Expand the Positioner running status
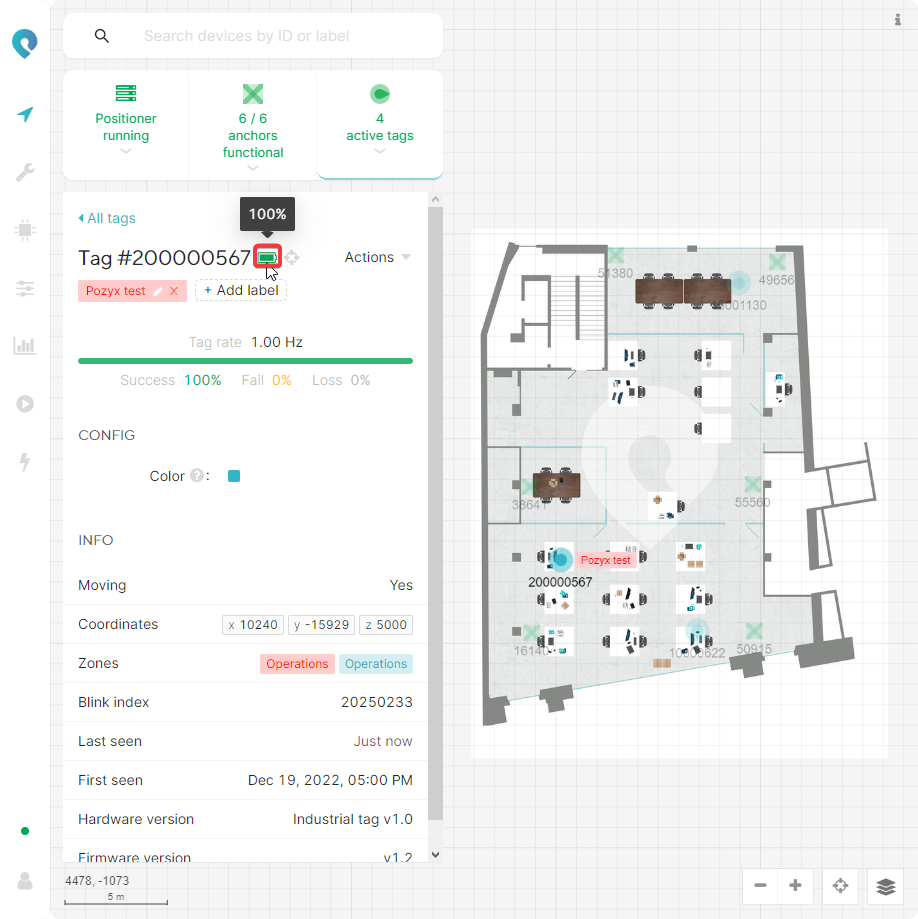The width and height of the screenshot is (918, 919). pyautogui.click(x=126, y=126)
